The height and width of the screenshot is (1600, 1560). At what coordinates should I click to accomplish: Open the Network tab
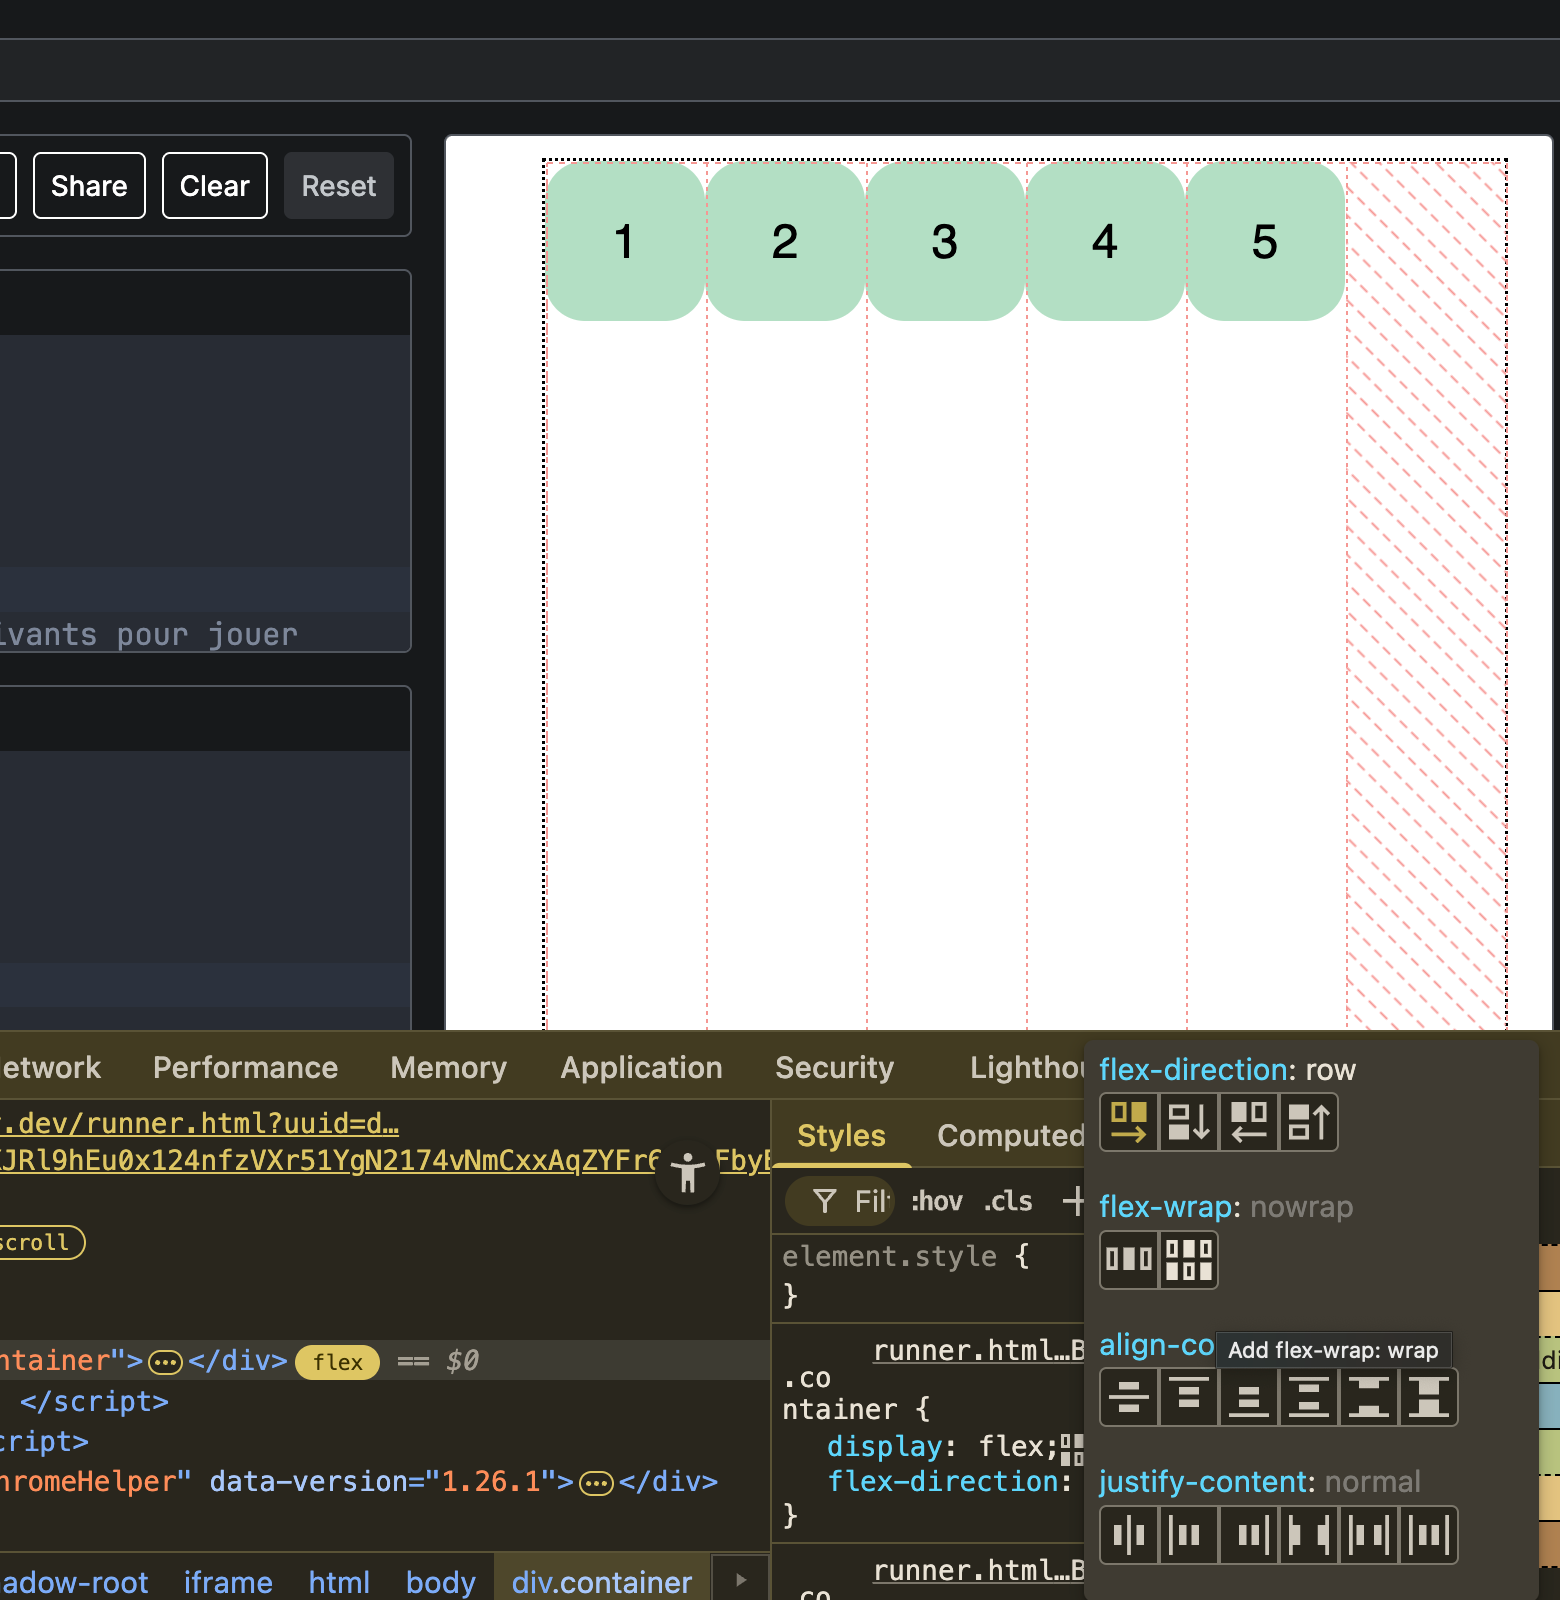[50, 1067]
